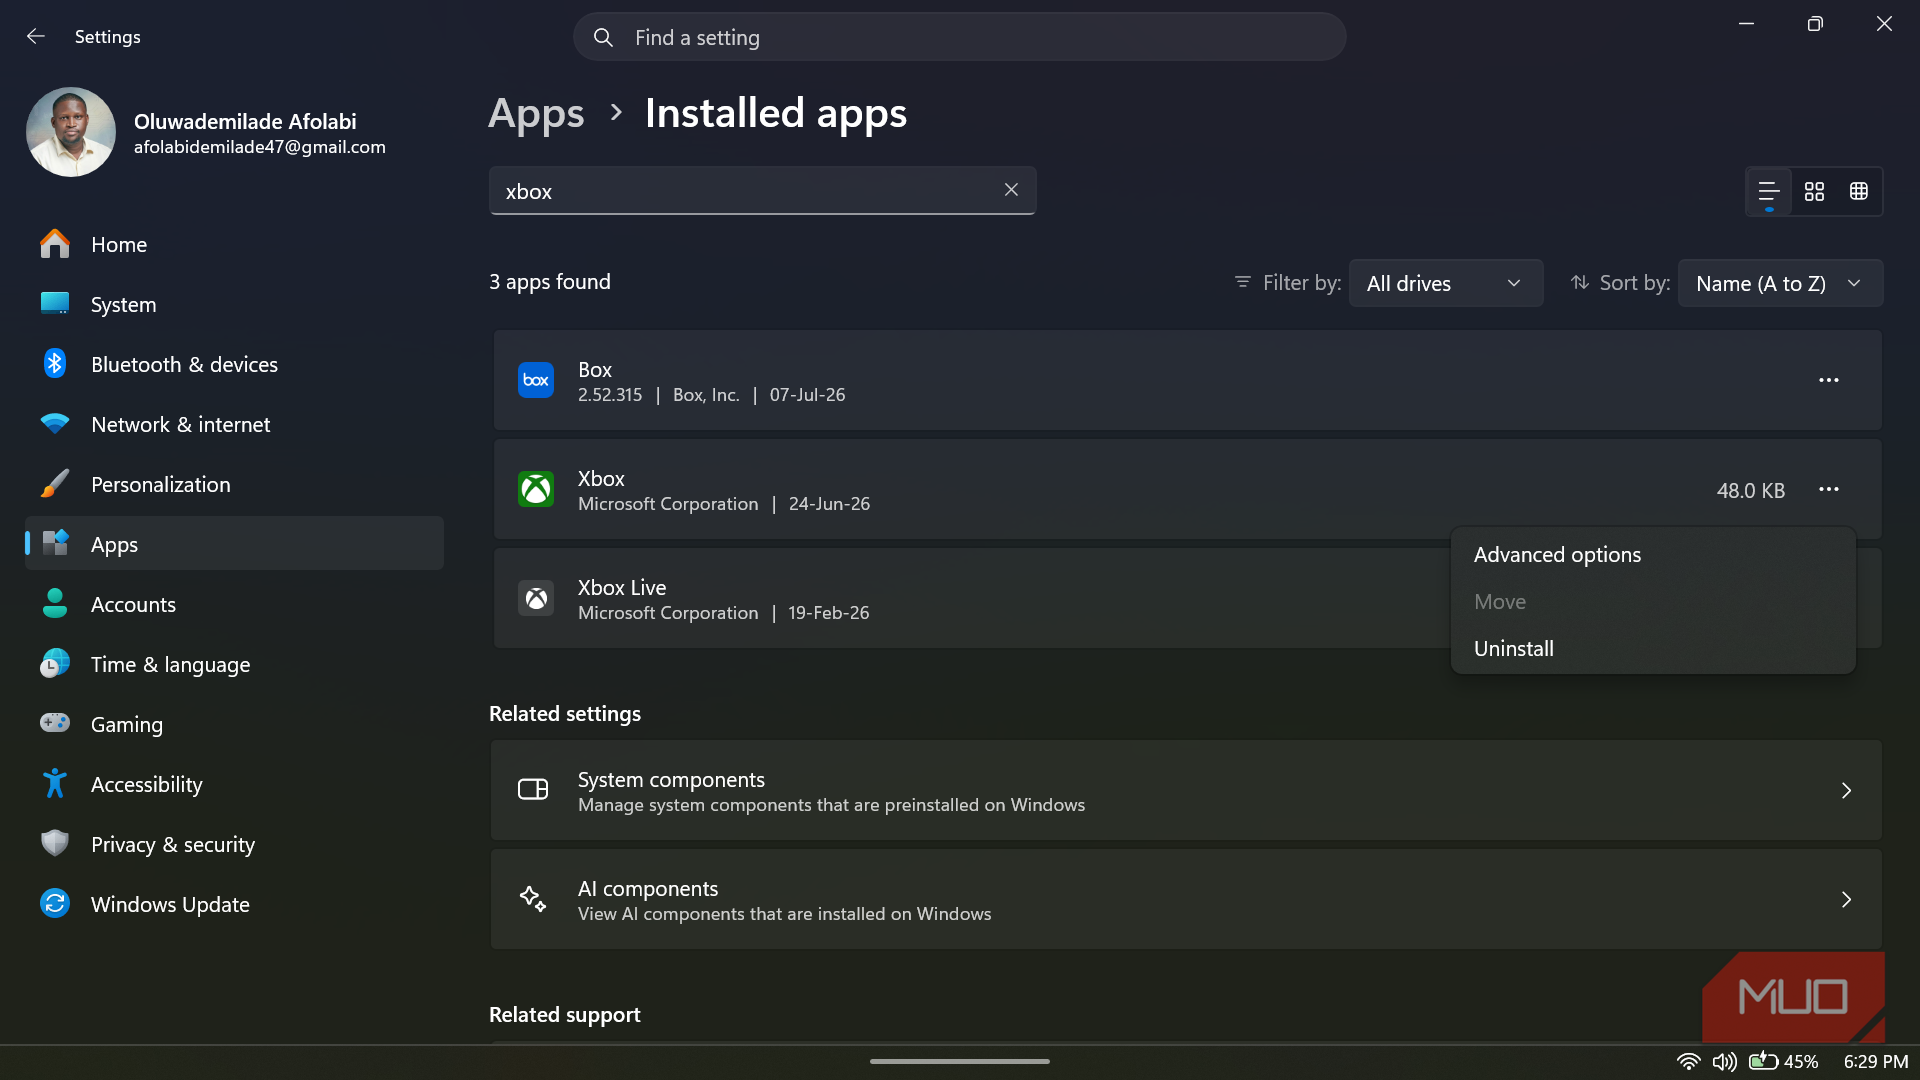The height and width of the screenshot is (1080, 1920).
Task: Switch to grid view layout
Action: tap(1814, 191)
